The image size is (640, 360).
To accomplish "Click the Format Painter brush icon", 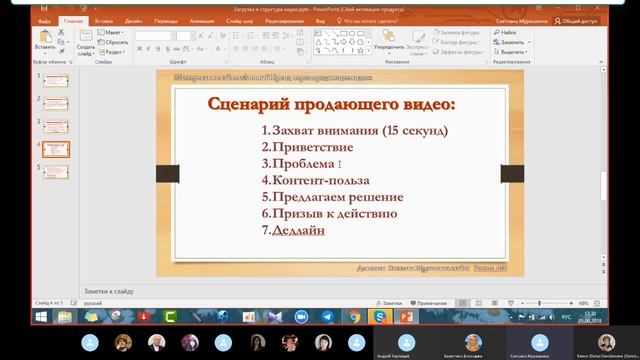I will pos(61,51).
